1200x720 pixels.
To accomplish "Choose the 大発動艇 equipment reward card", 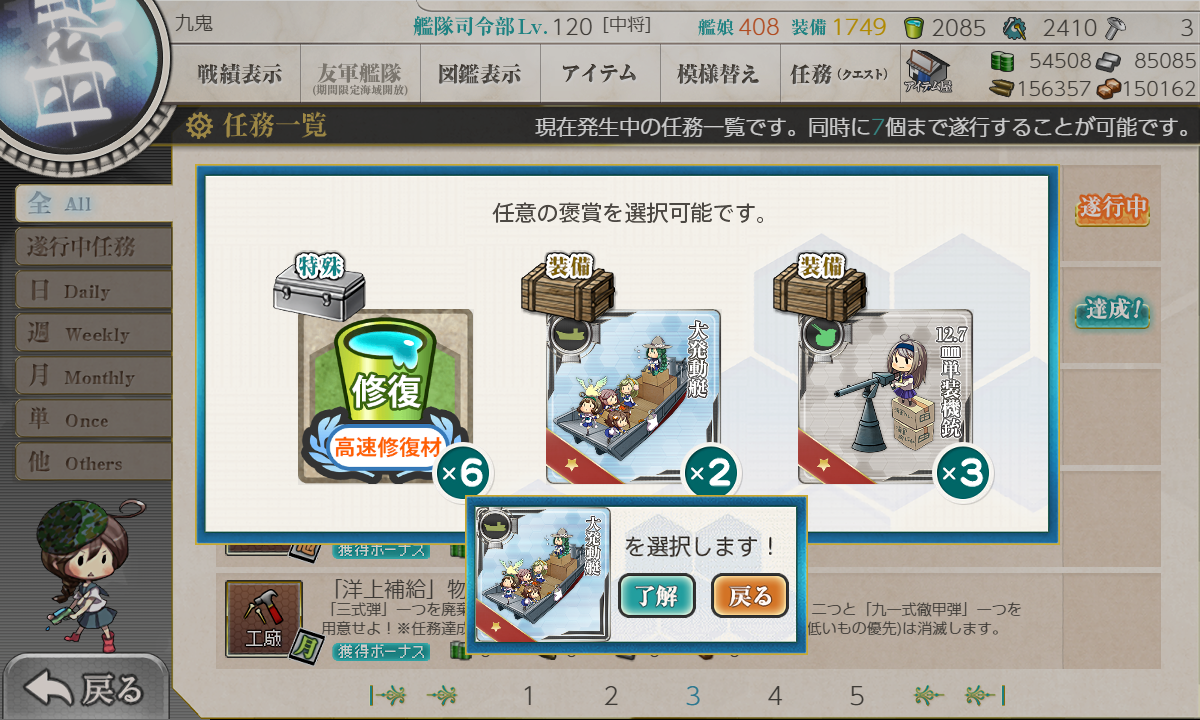I will pos(633,397).
